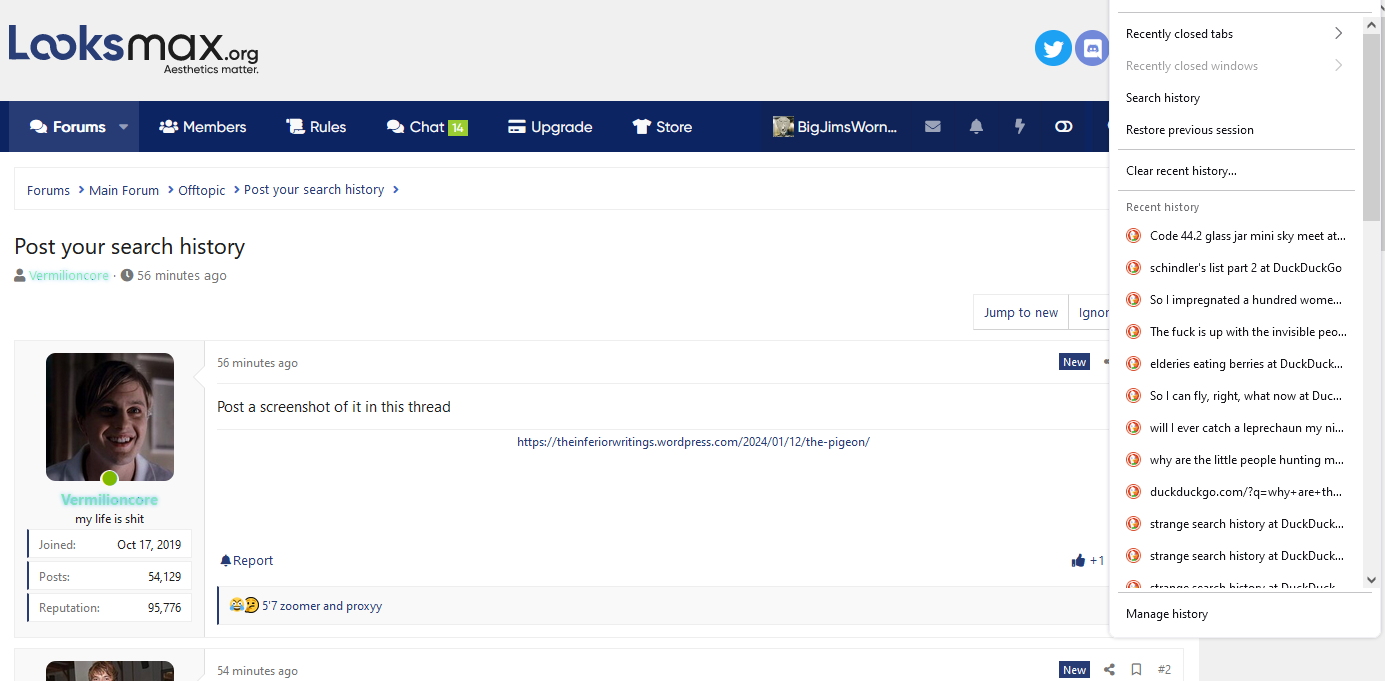Expand Recently closed tabs submenu
Viewport: 1385px width, 681px height.
[1234, 34]
